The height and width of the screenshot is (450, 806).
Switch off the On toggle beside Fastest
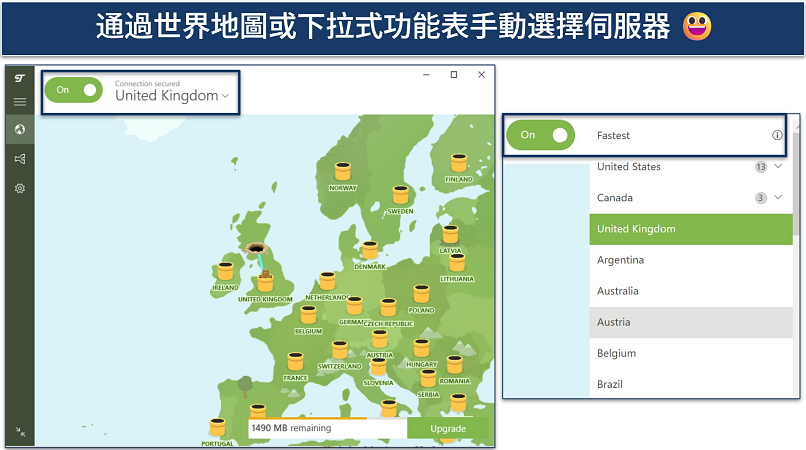(x=542, y=135)
